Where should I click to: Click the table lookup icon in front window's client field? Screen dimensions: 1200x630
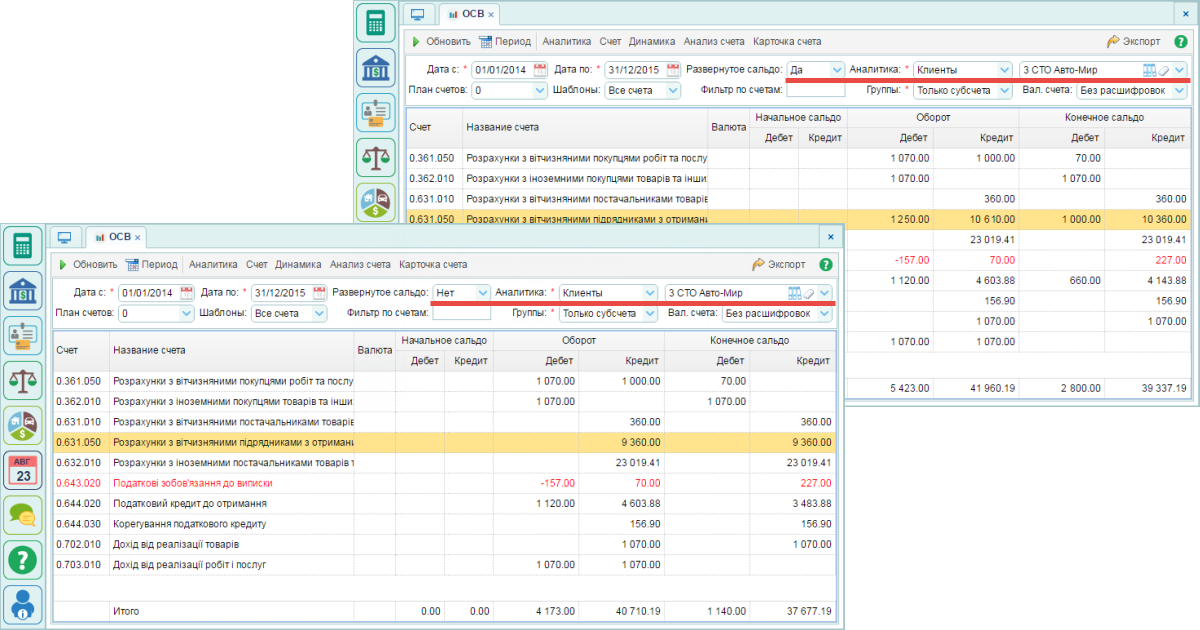click(x=795, y=293)
